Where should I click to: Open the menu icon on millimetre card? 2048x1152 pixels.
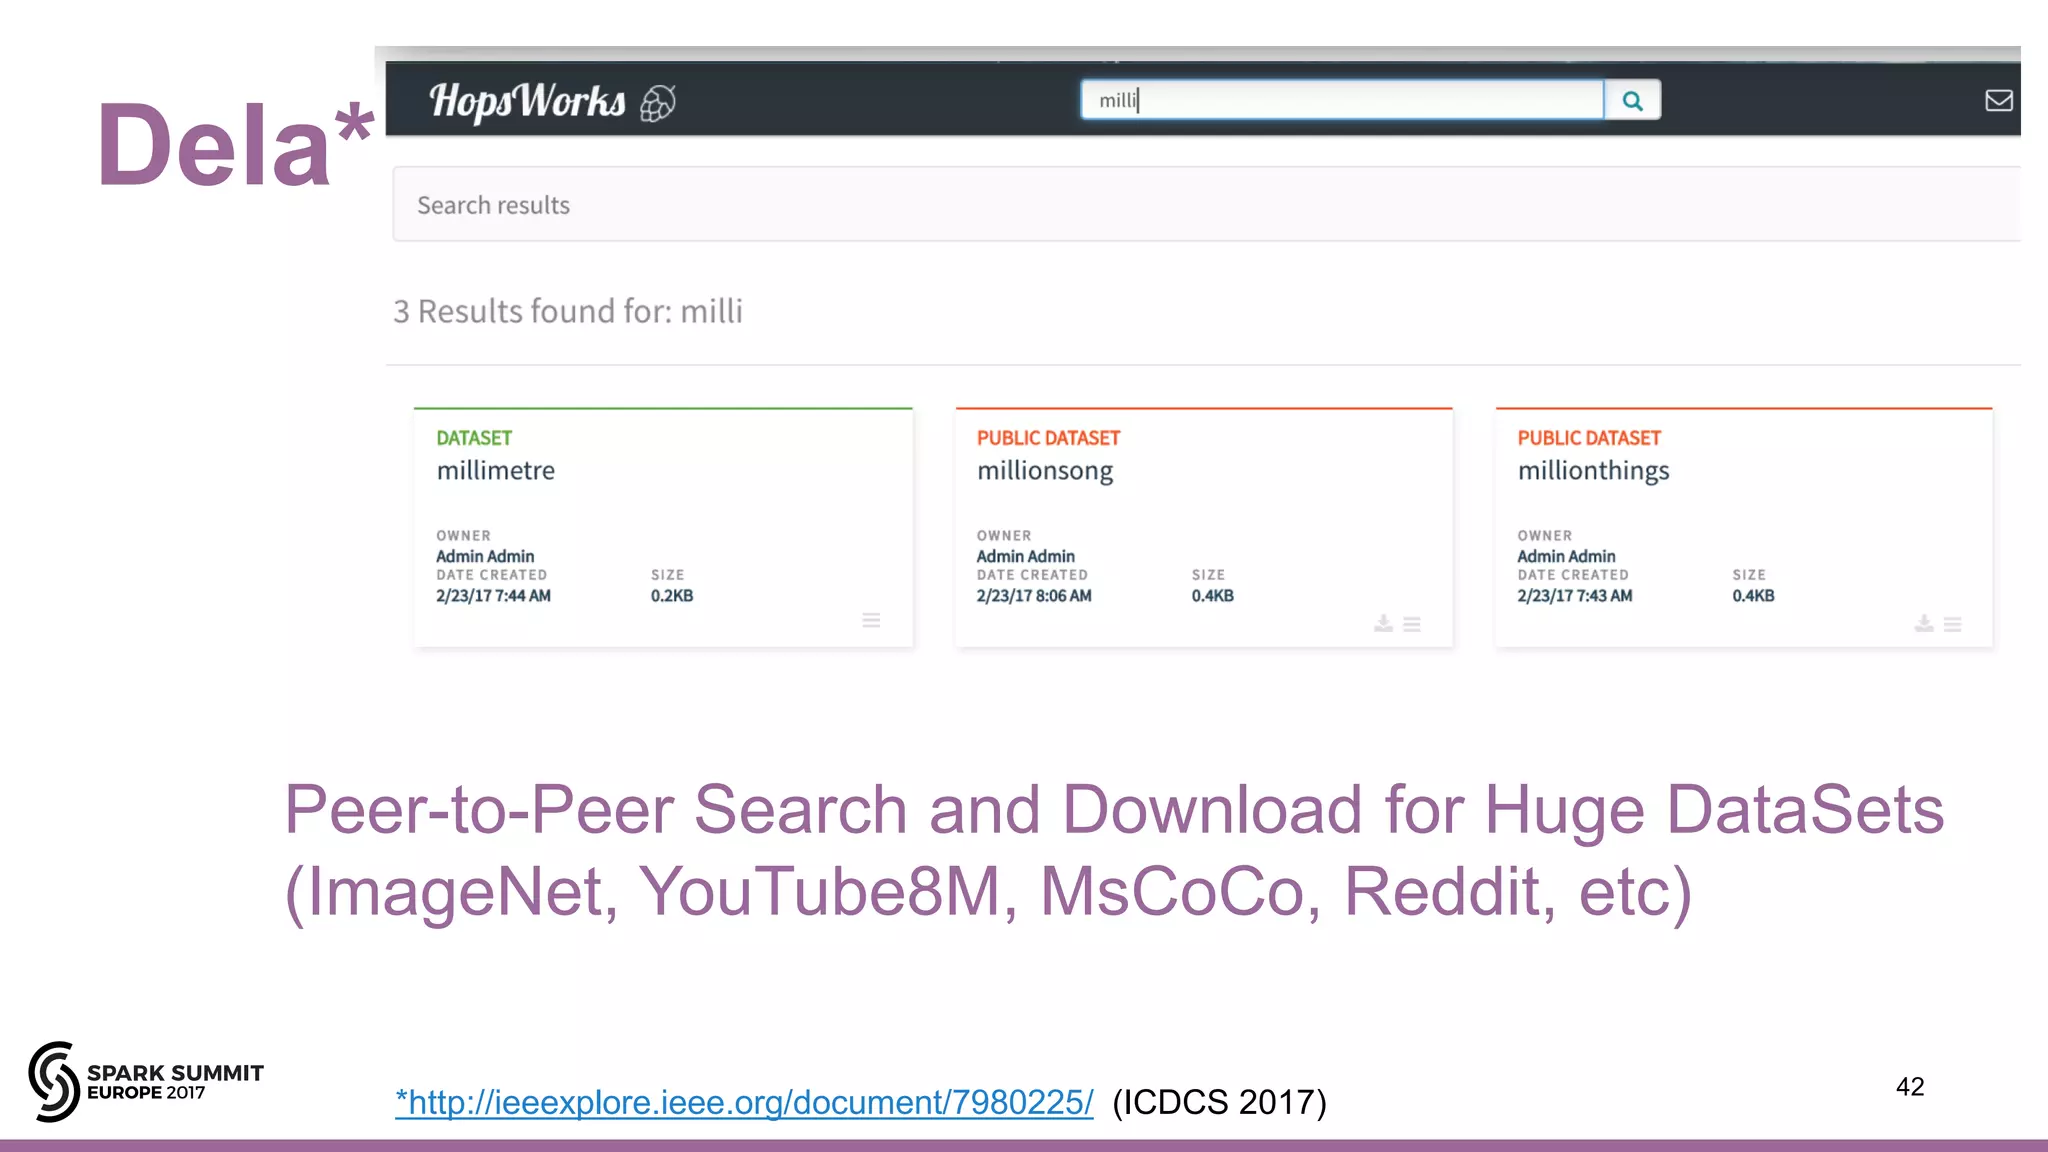(871, 620)
